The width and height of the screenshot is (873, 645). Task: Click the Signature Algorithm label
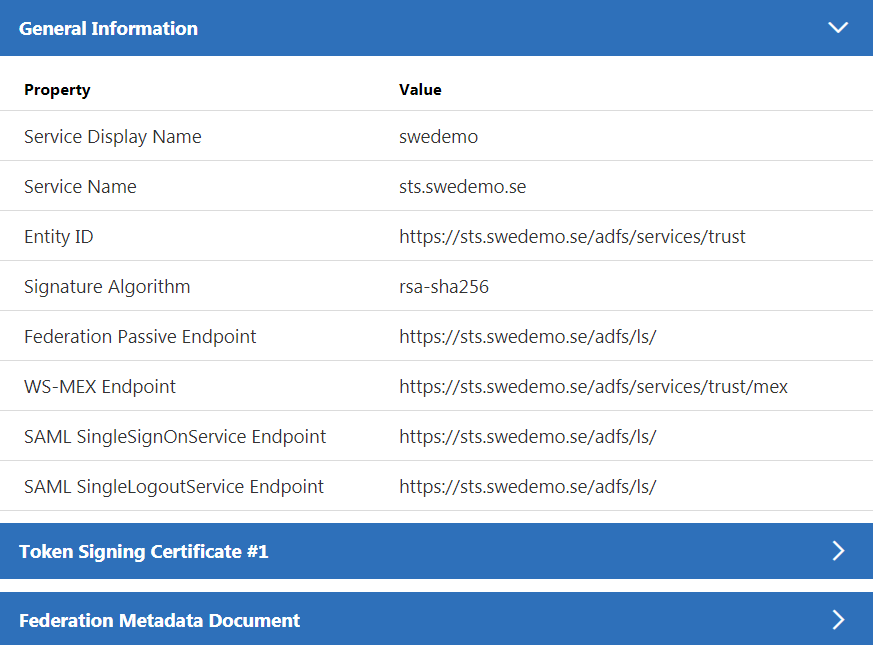(x=107, y=287)
